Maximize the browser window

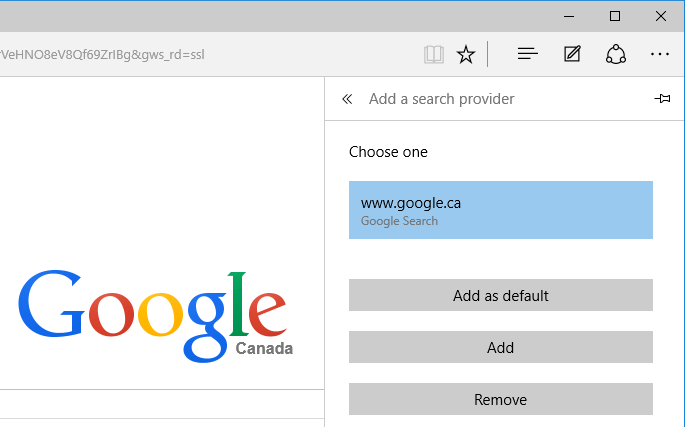click(615, 17)
